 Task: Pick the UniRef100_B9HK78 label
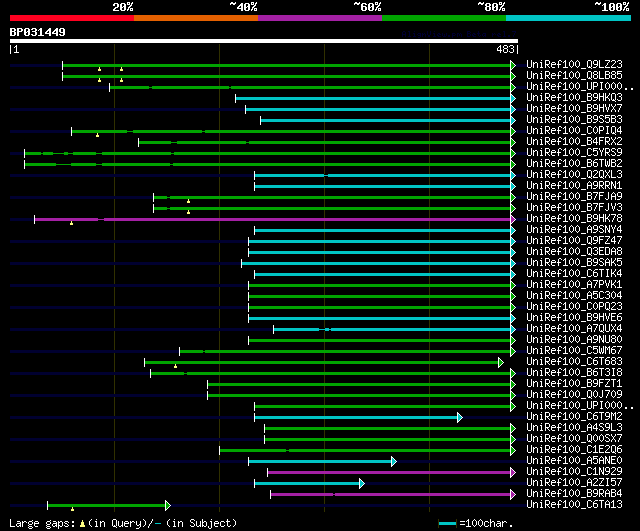tap(574, 219)
